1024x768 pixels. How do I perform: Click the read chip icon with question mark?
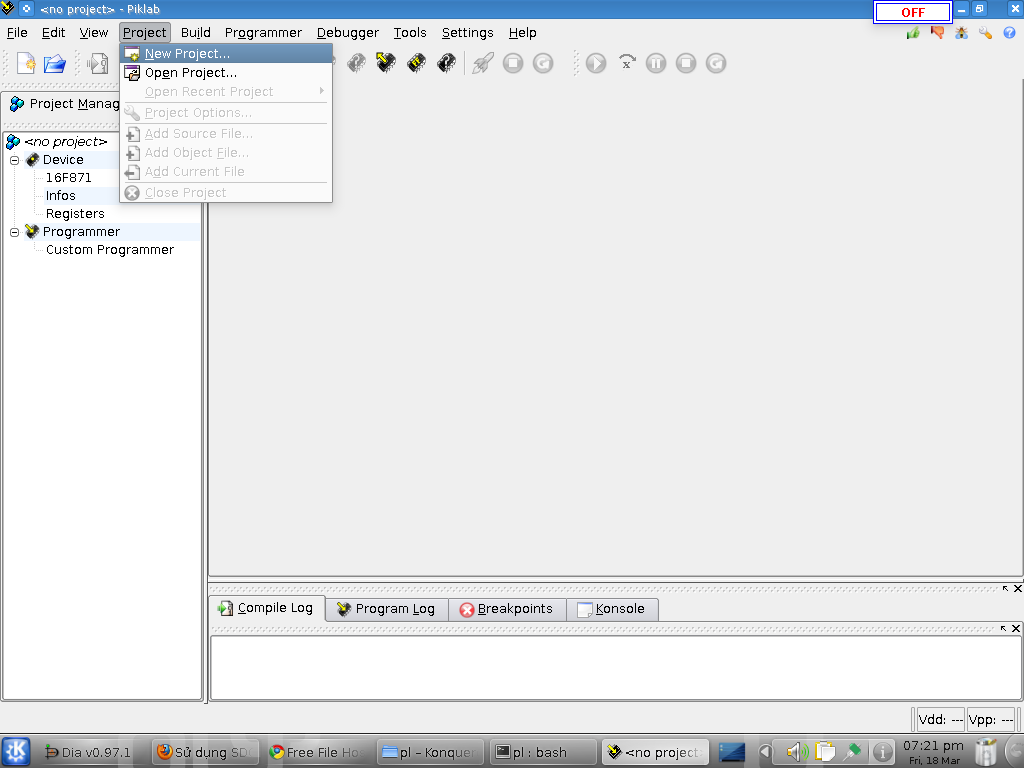(x=357, y=63)
